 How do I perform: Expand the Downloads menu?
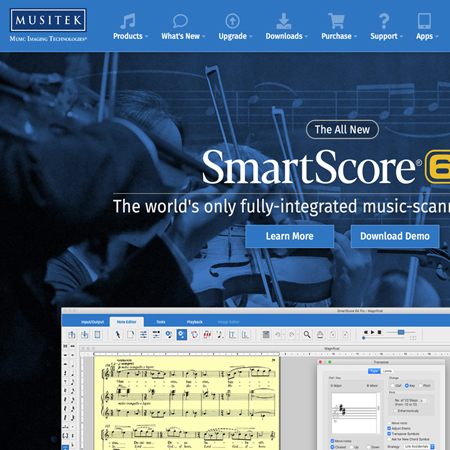pyautogui.click(x=286, y=27)
